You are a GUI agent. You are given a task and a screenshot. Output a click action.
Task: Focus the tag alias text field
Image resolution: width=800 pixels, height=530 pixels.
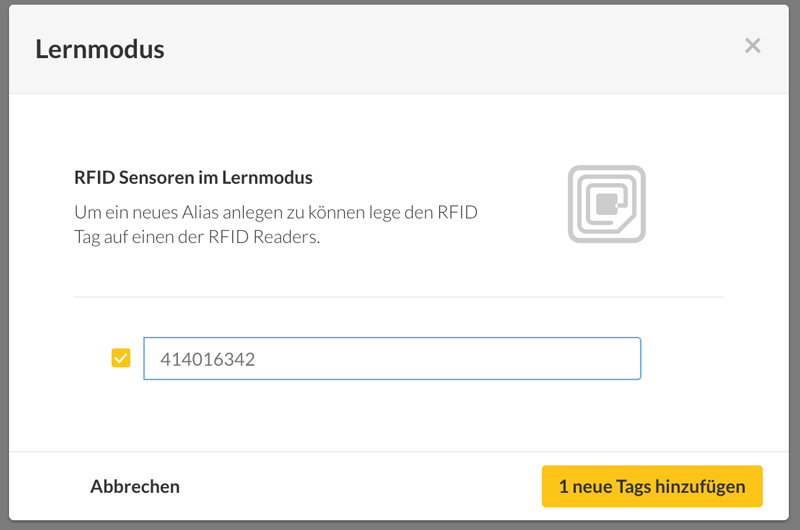(392, 358)
